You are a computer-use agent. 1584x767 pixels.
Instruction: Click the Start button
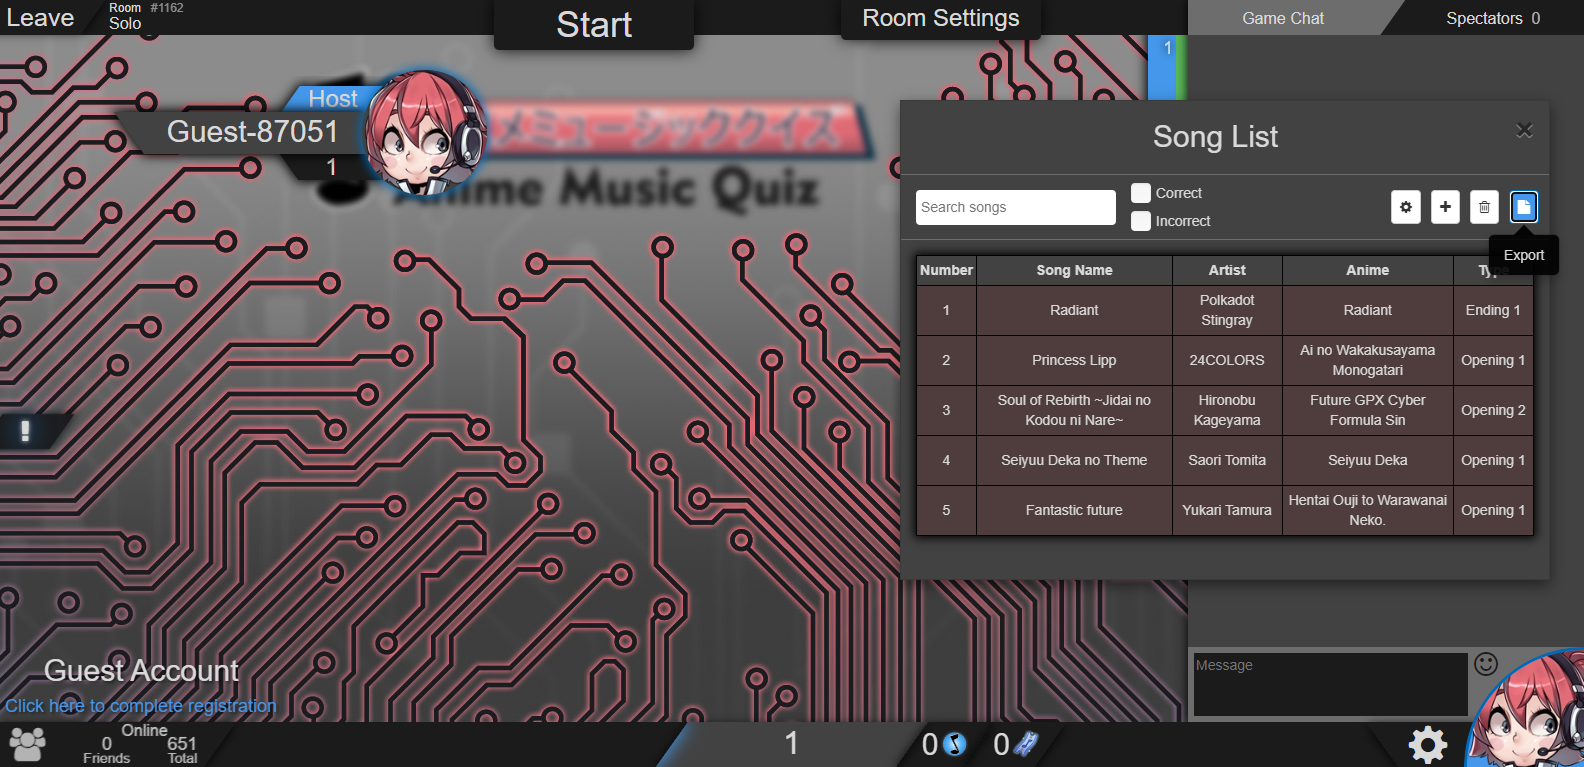click(x=594, y=24)
